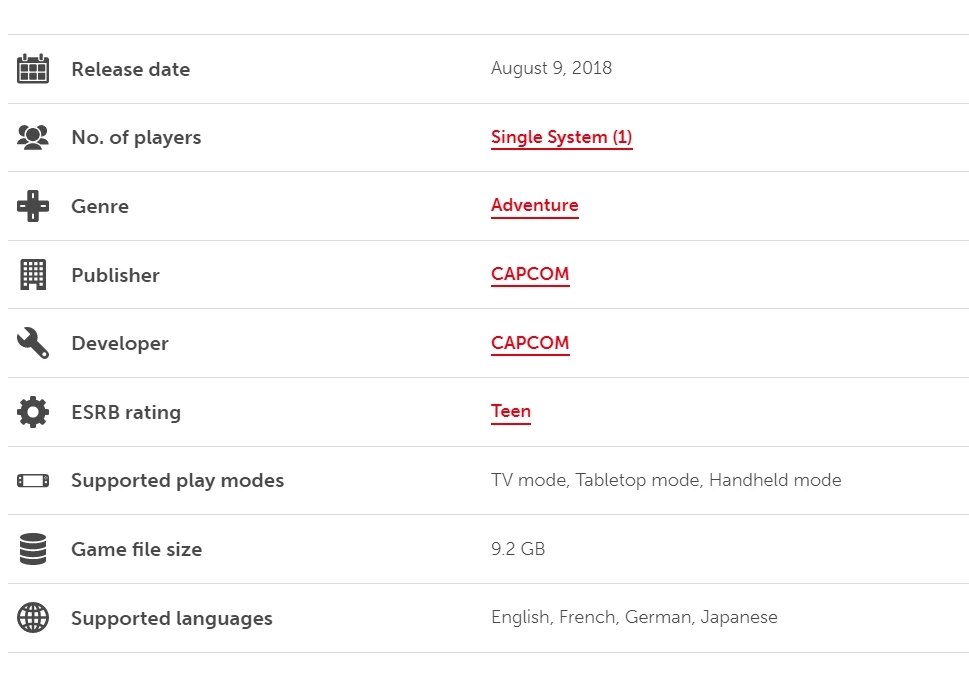969x677 pixels.
Task: Click the globe Supported languages icon
Action: [33, 618]
